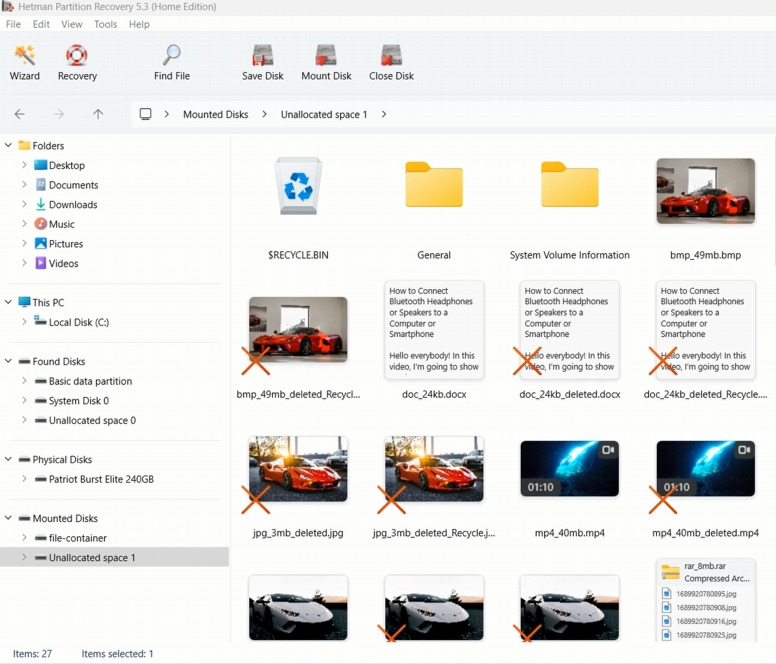
Task: Select jpg_3mb_deleted.jpg thumbnail
Action: coord(298,469)
